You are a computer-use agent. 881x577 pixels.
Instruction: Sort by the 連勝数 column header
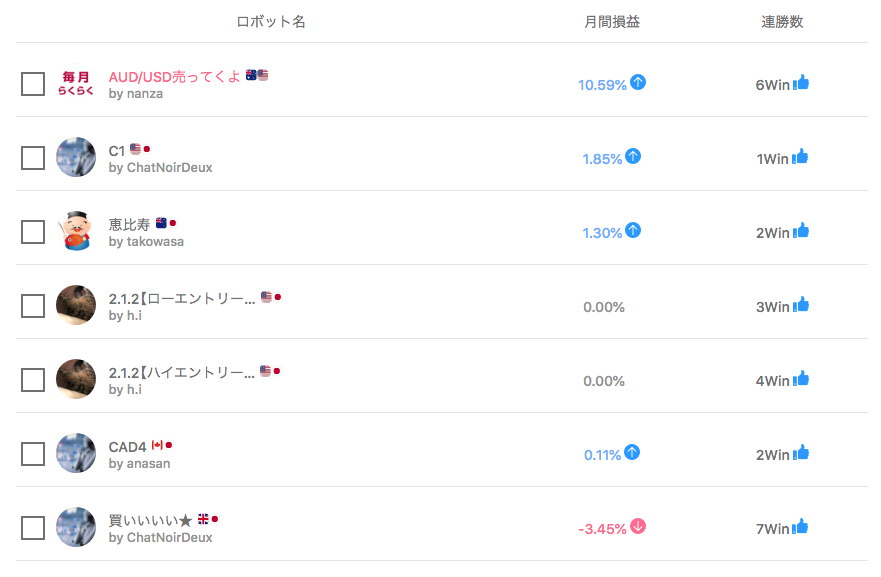[782, 22]
